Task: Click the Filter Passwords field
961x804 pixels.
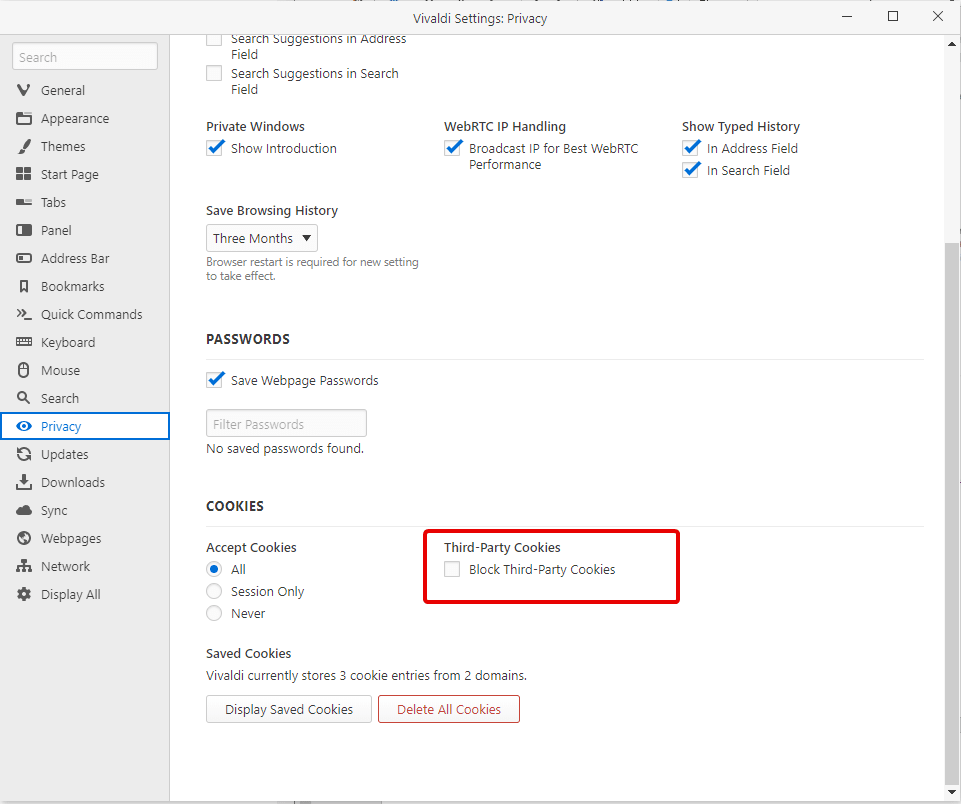Action: [x=286, y=423]
